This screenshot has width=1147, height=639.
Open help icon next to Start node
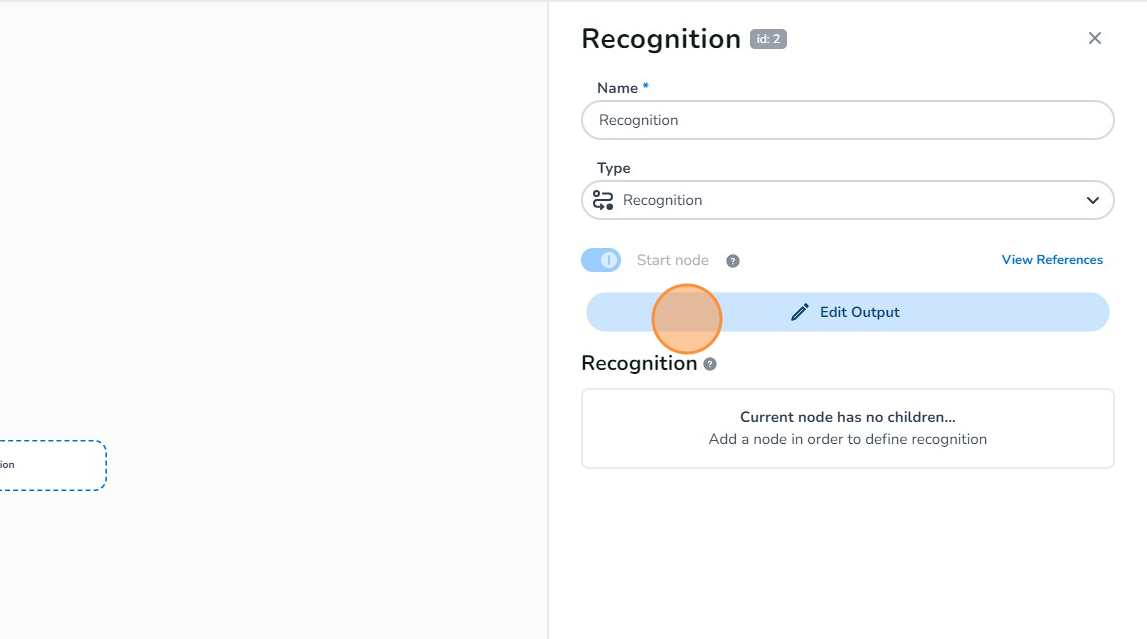tap(732, 261)
